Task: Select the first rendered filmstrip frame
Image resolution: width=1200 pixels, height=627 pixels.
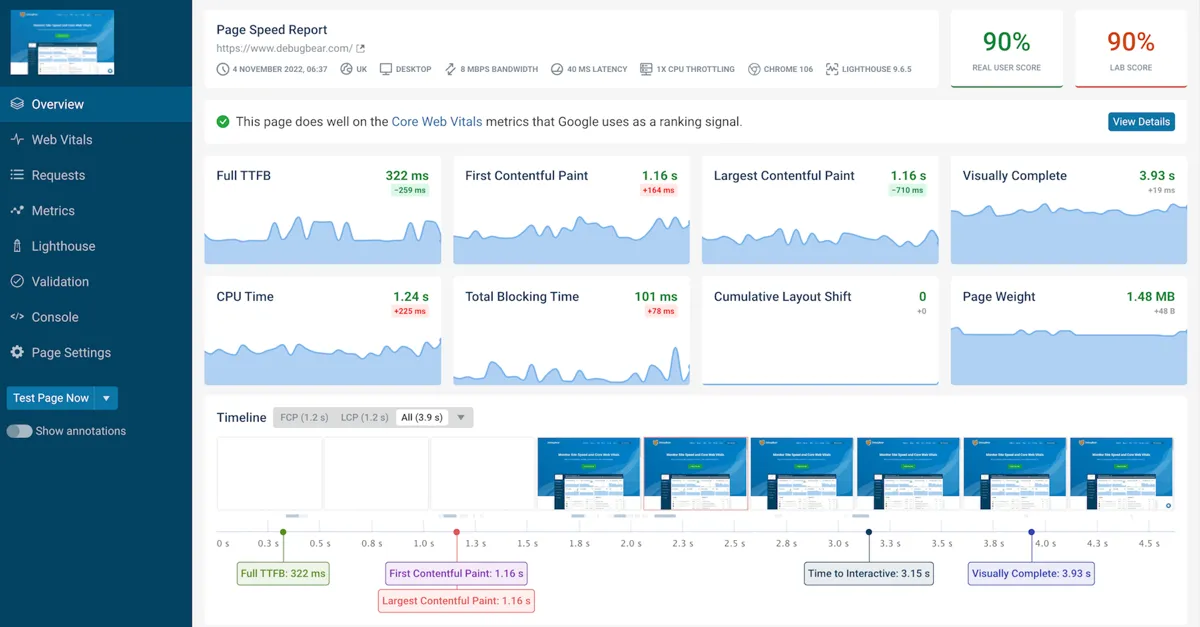Action: pyautogui.click(x=589, y=474)
